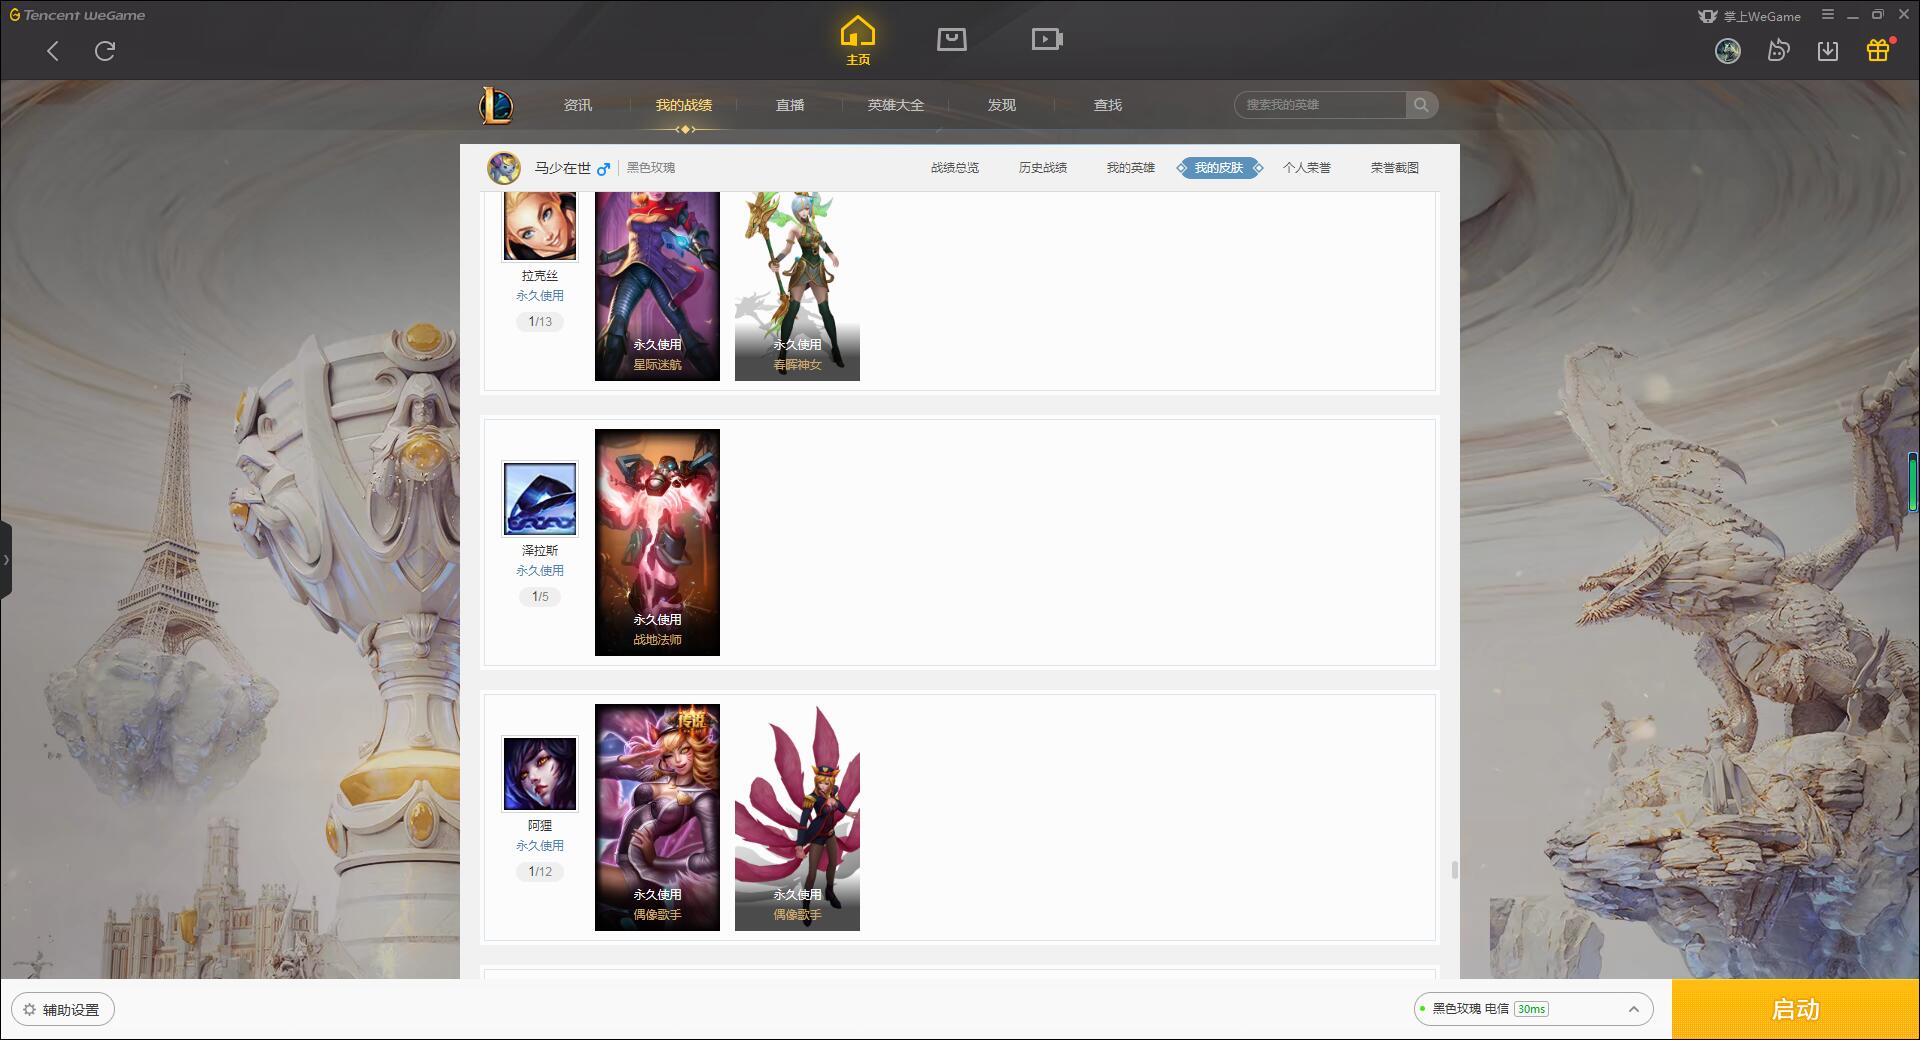
Task: Switch to 战绩总览 sub-tab
Action: [955, 168]
